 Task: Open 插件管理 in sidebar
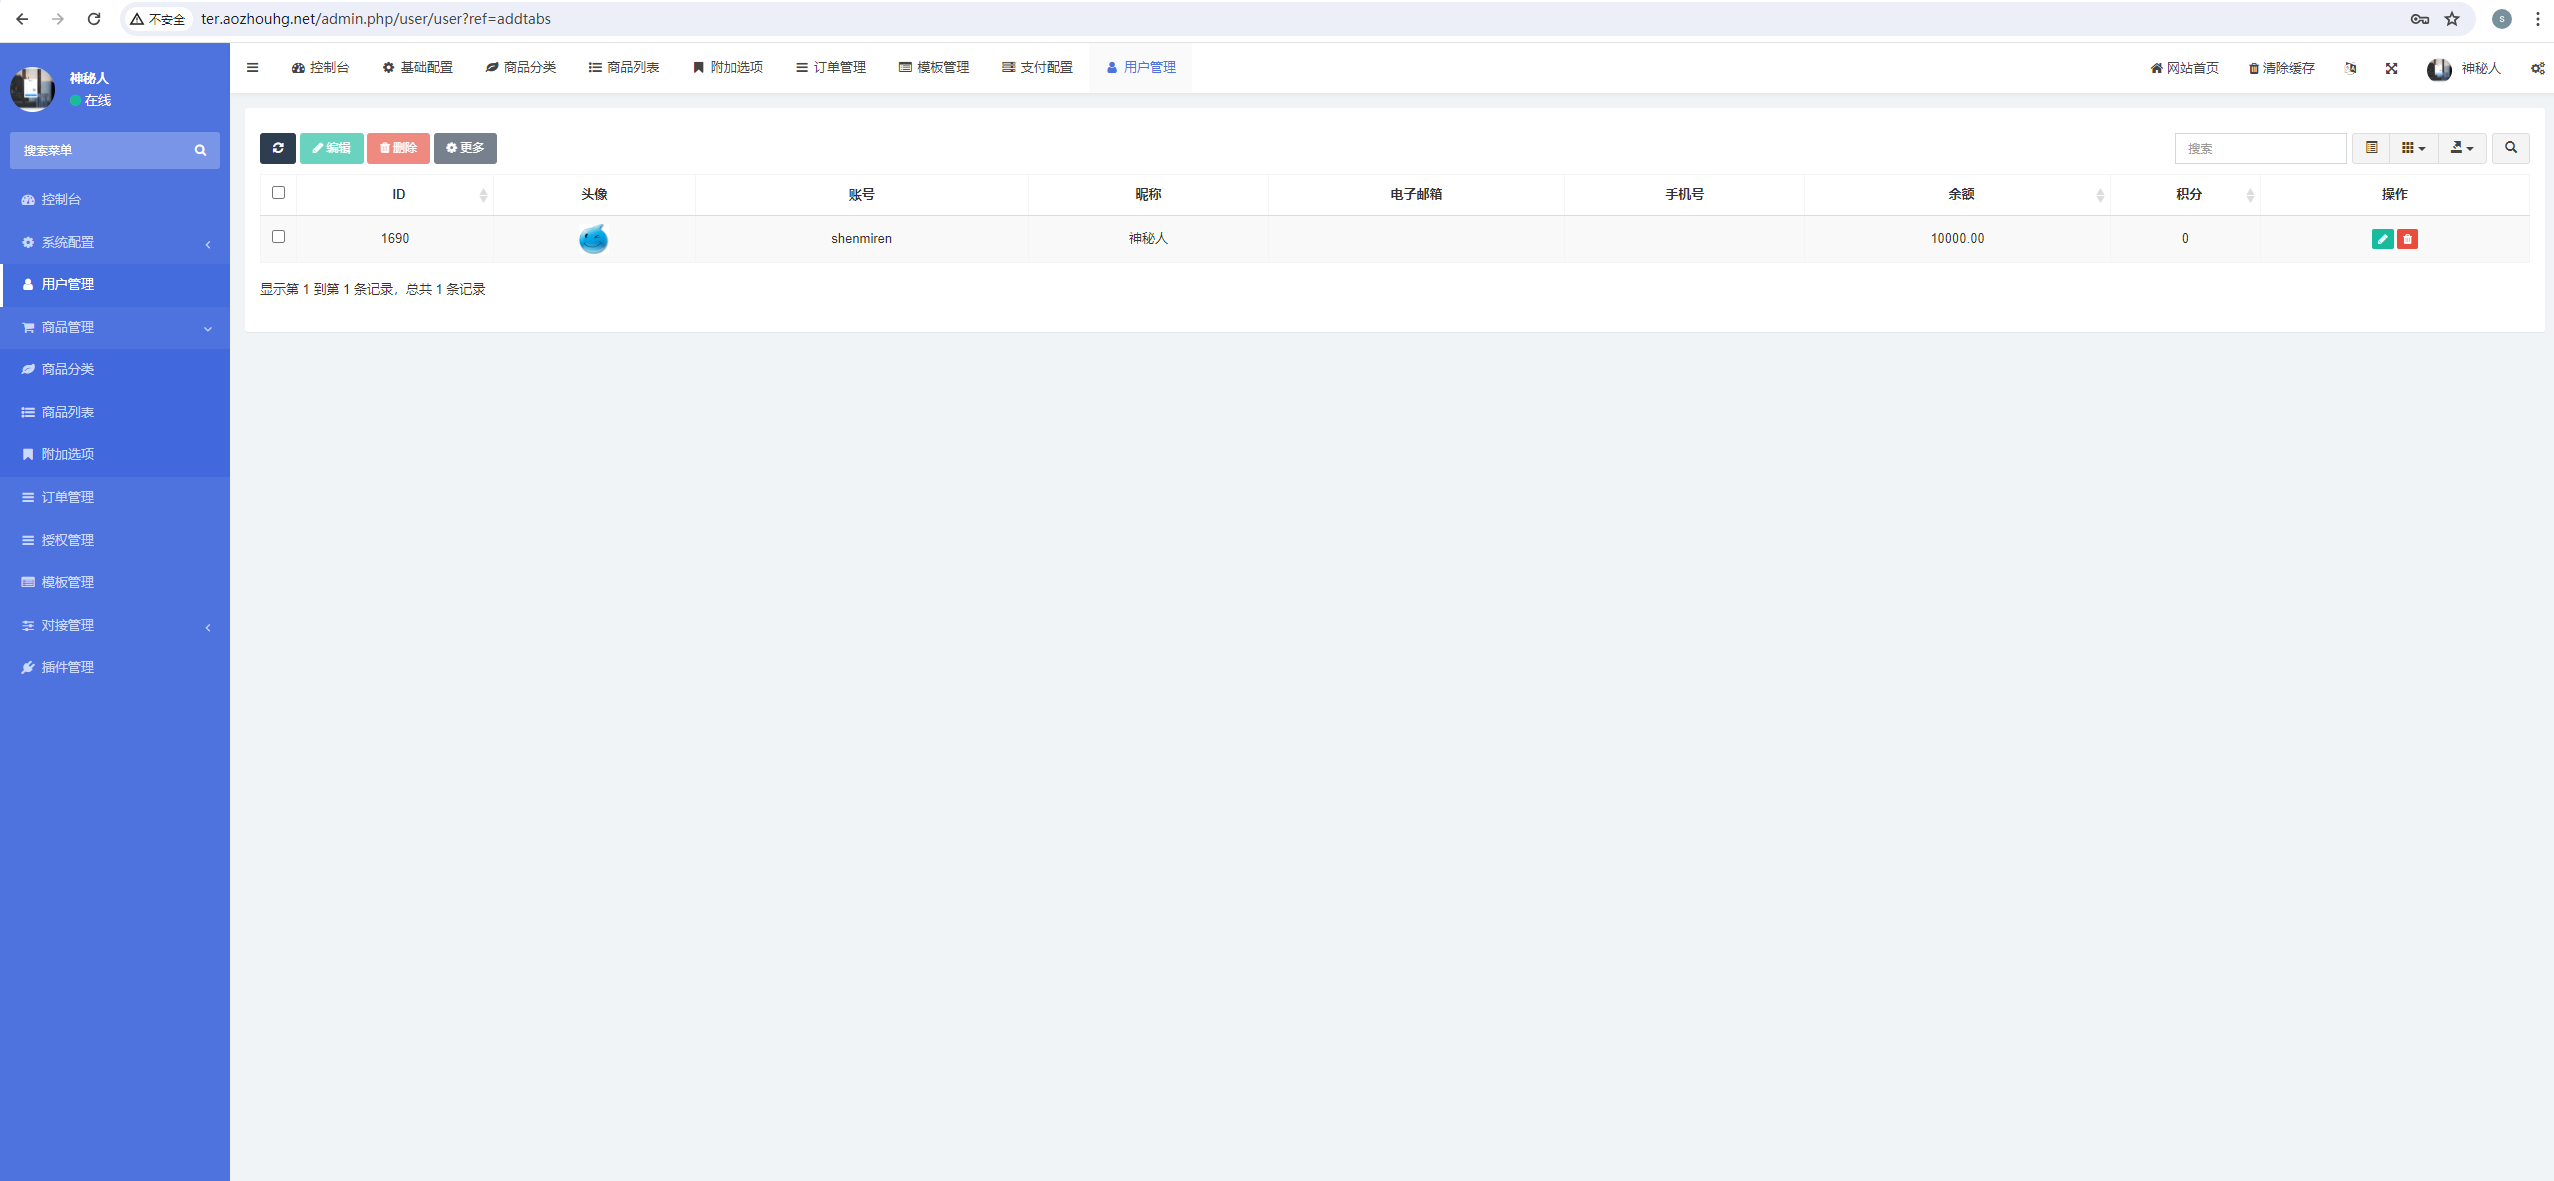[67, 667]
